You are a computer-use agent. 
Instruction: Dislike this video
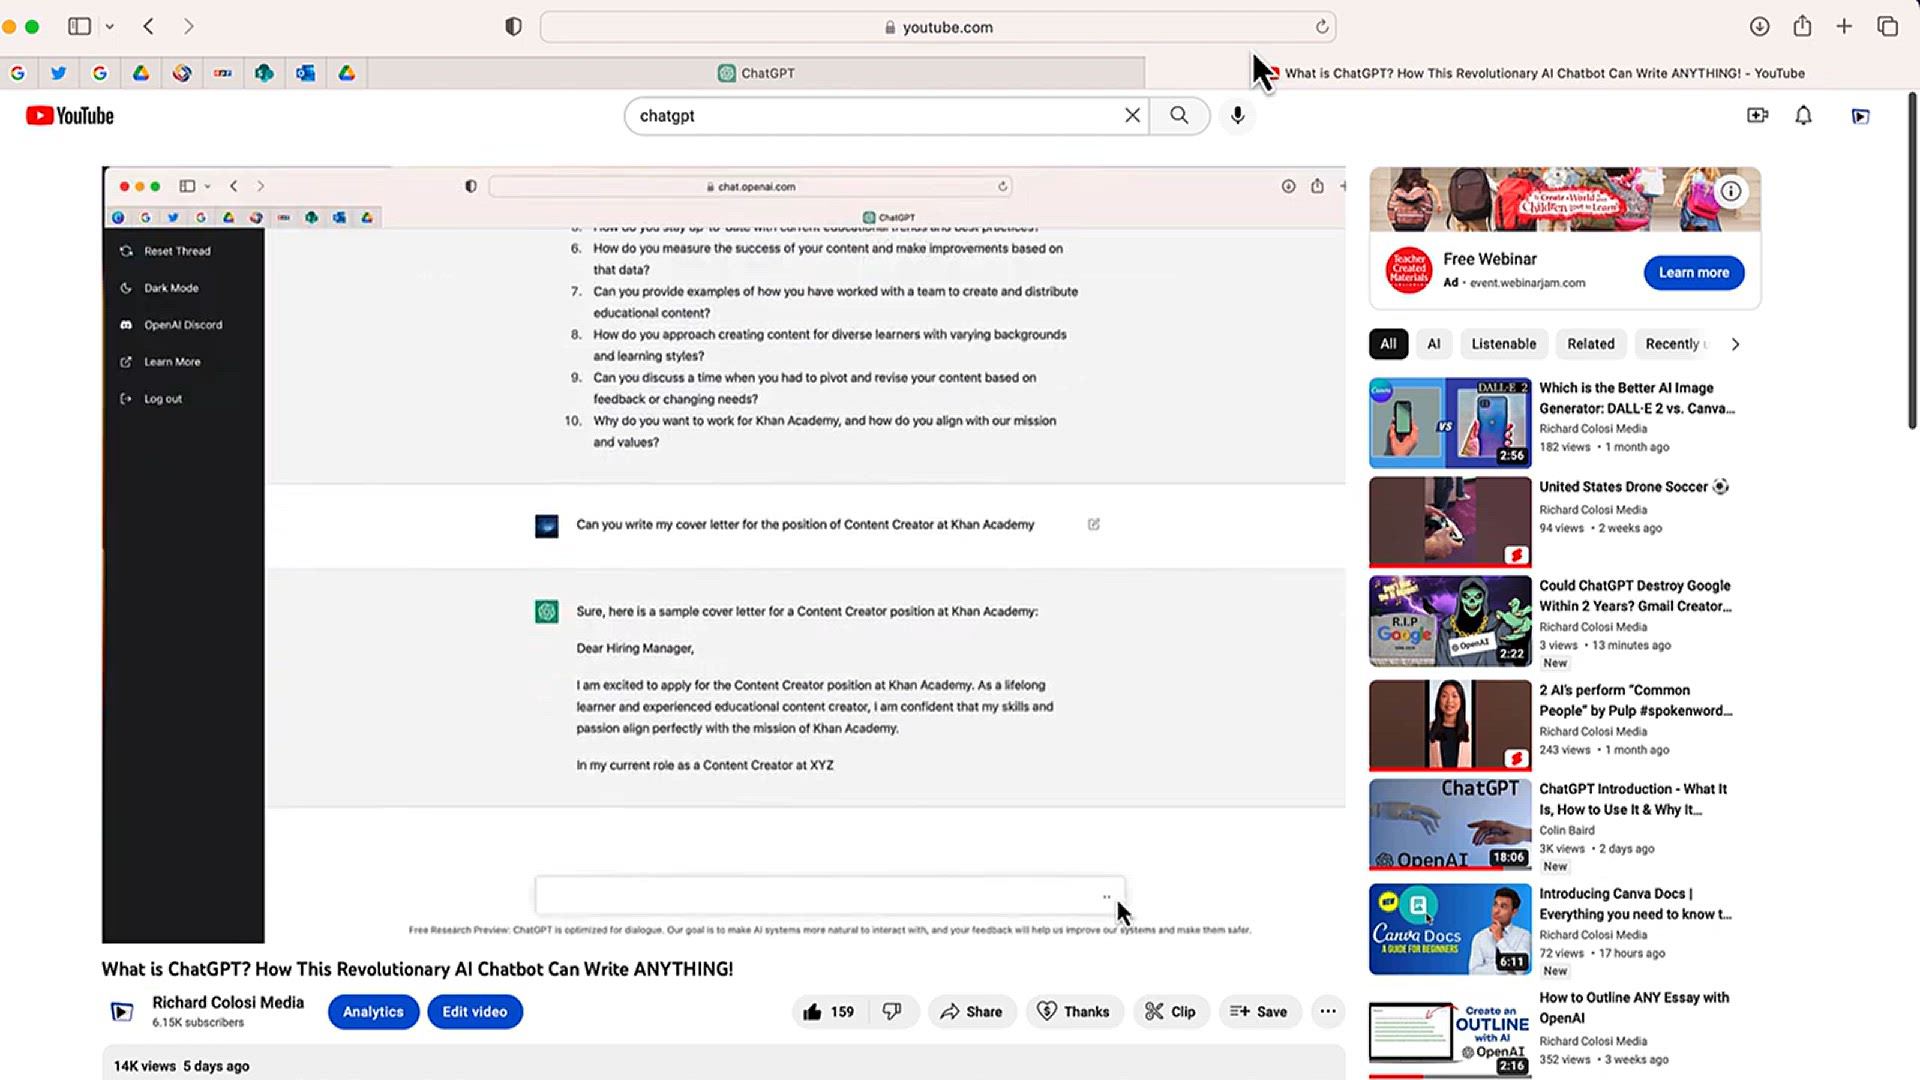[892, 1011]
